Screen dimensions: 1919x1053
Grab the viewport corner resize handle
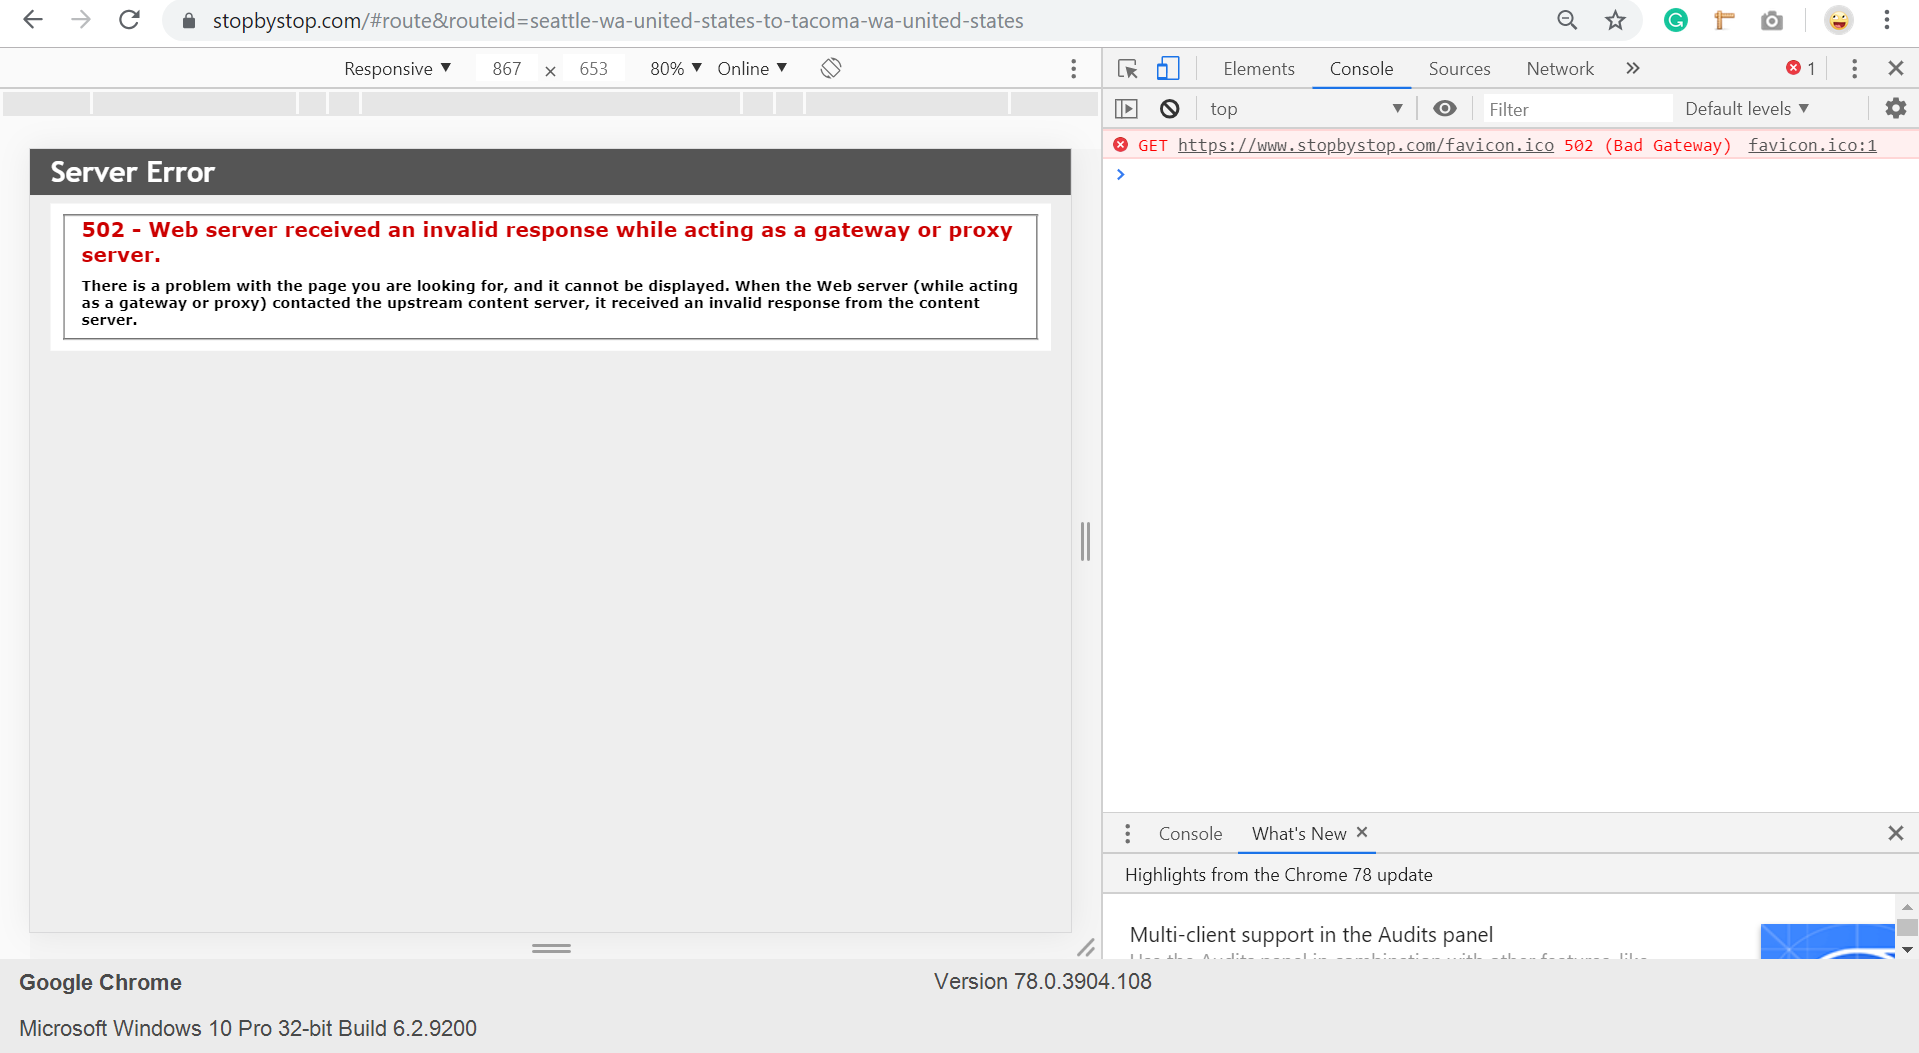pos(1086,946)
